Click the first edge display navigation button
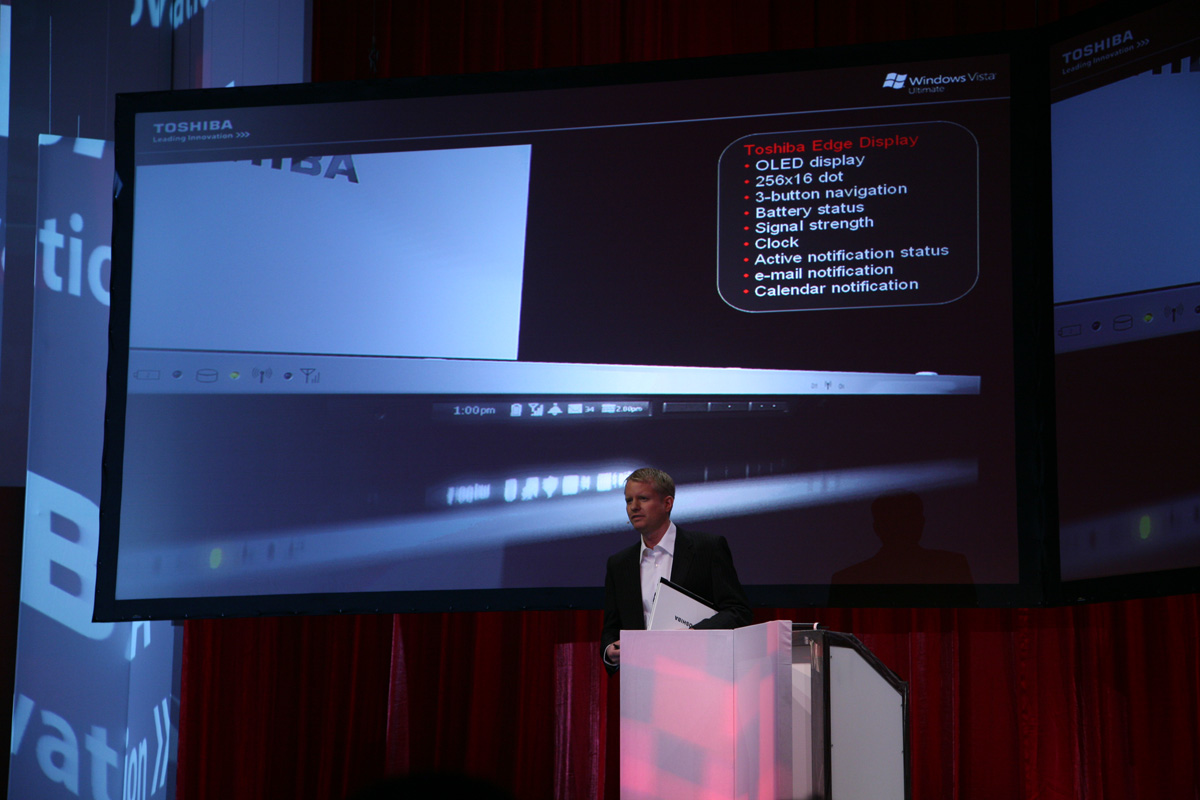 point(686,407)
